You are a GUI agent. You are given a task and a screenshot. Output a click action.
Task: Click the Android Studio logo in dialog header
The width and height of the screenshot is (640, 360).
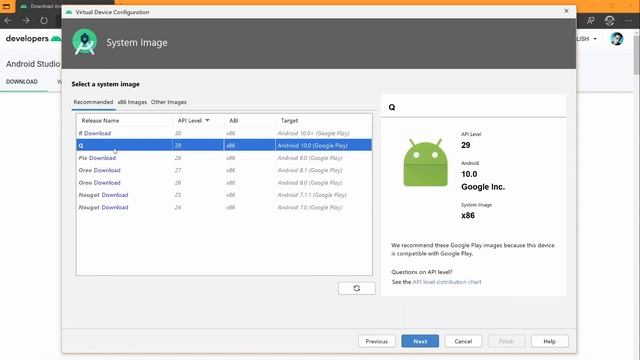pyautogui.click(x=84, y=42)
